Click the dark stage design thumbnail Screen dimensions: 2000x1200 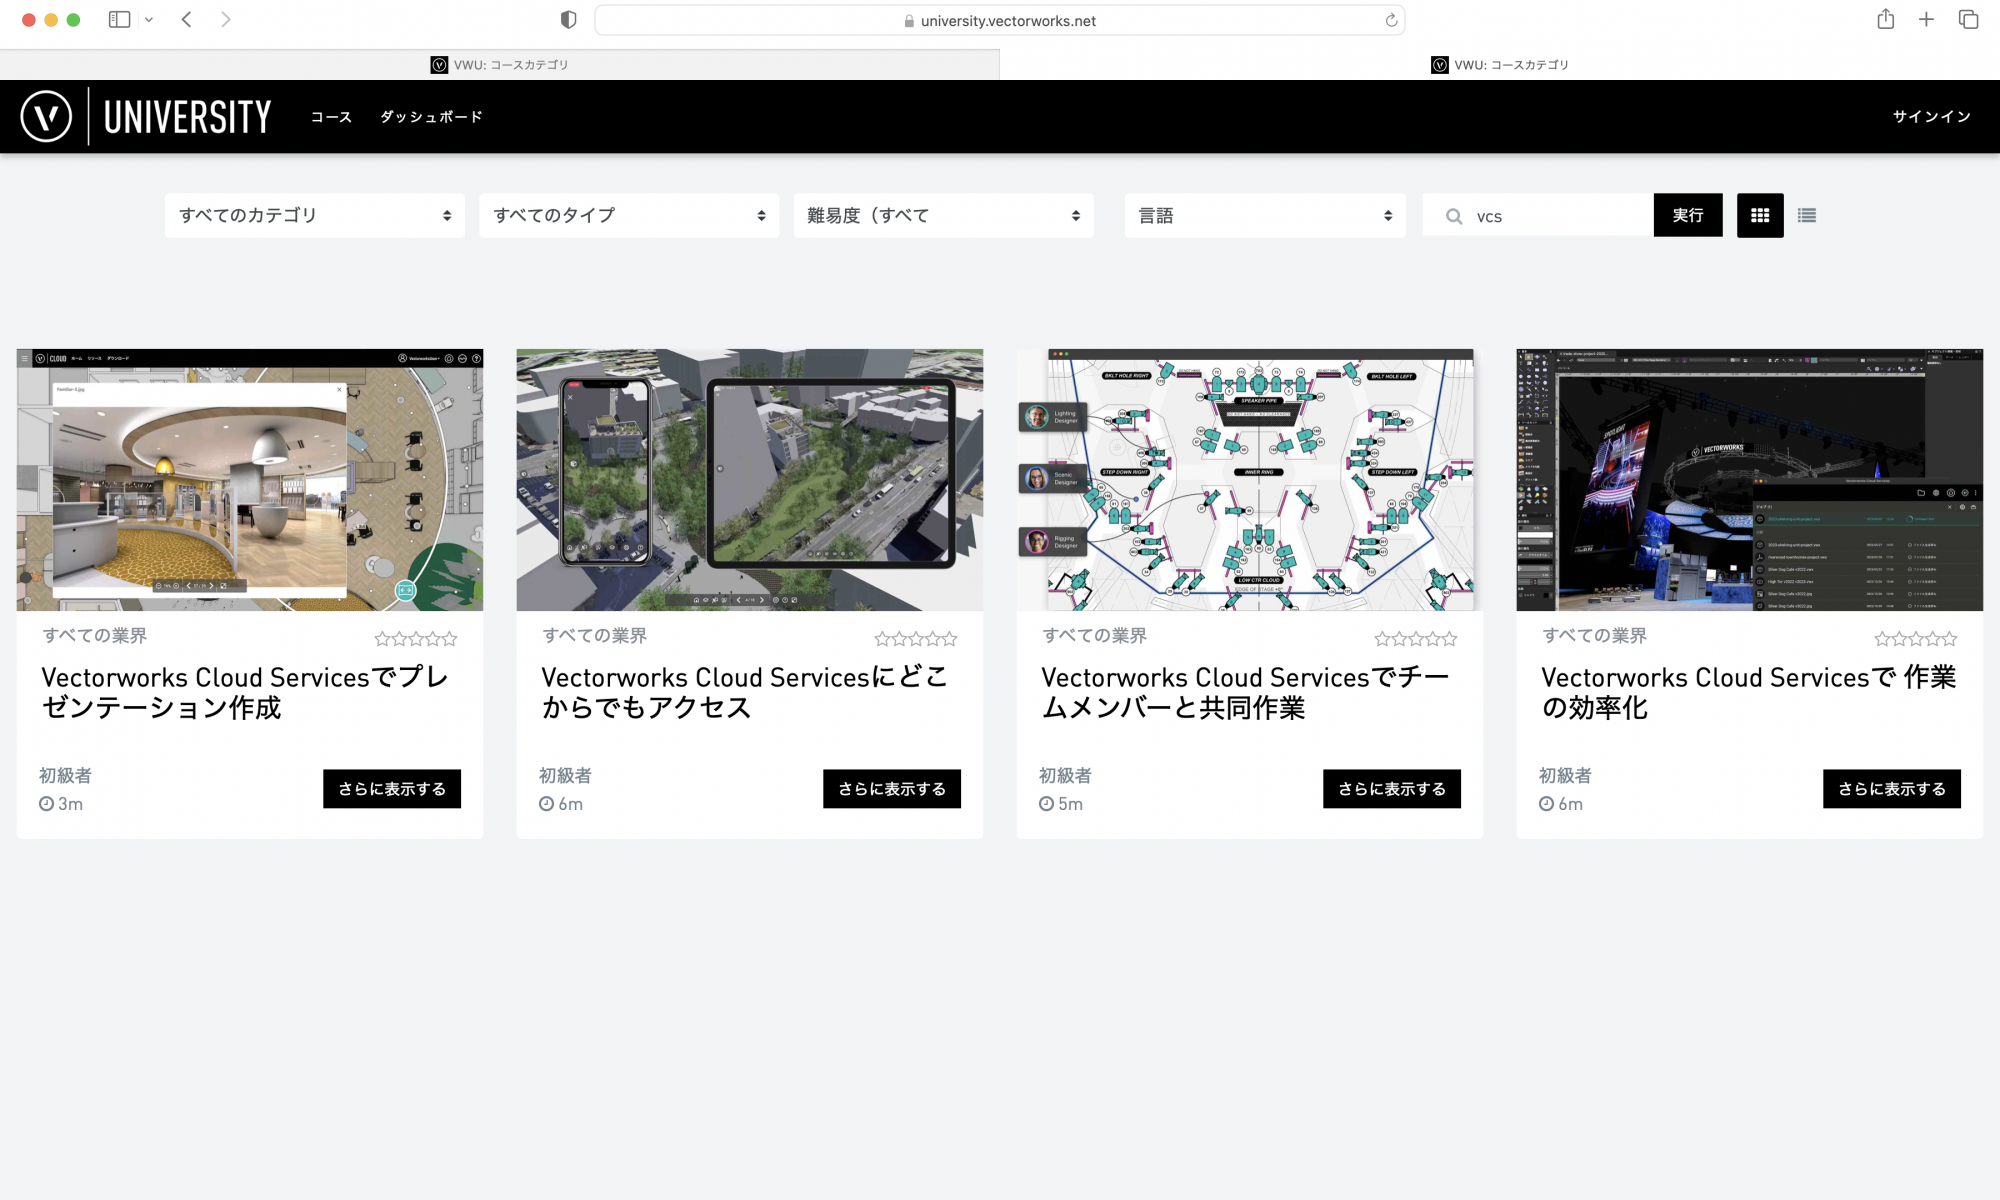tap(1750, 480)
